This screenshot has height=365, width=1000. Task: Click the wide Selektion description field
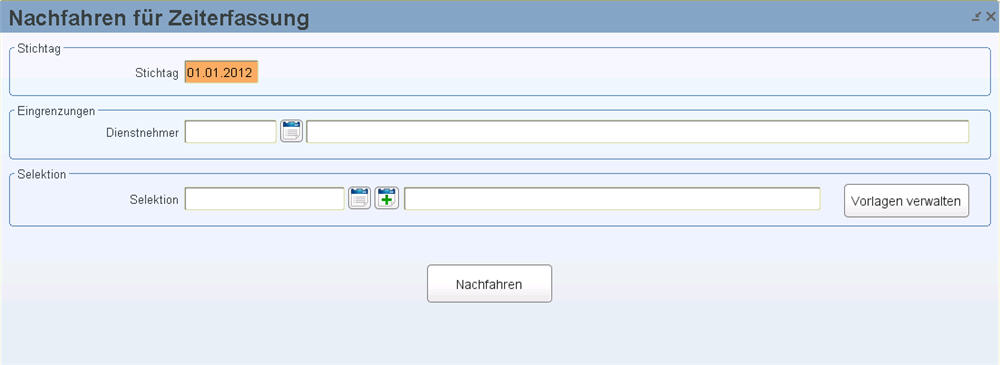point(612,199)
